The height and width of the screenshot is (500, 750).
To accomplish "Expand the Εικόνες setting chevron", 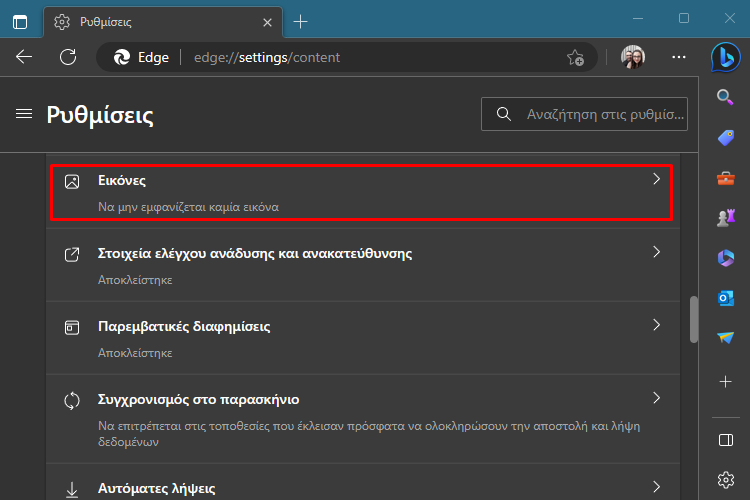I will click(x=656, y=179).
